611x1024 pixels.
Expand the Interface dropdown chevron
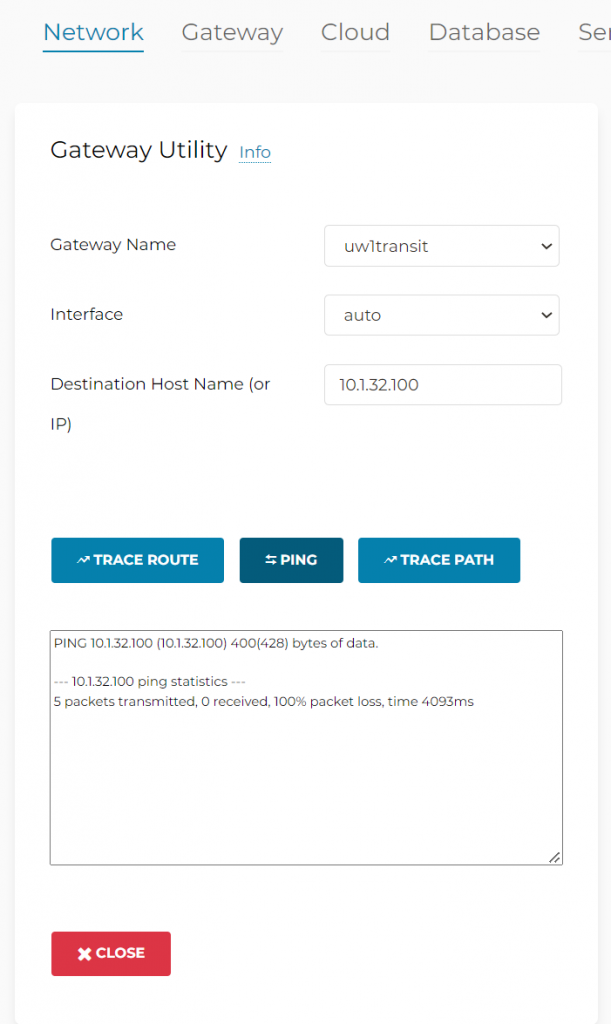click(x=546, y=315)
